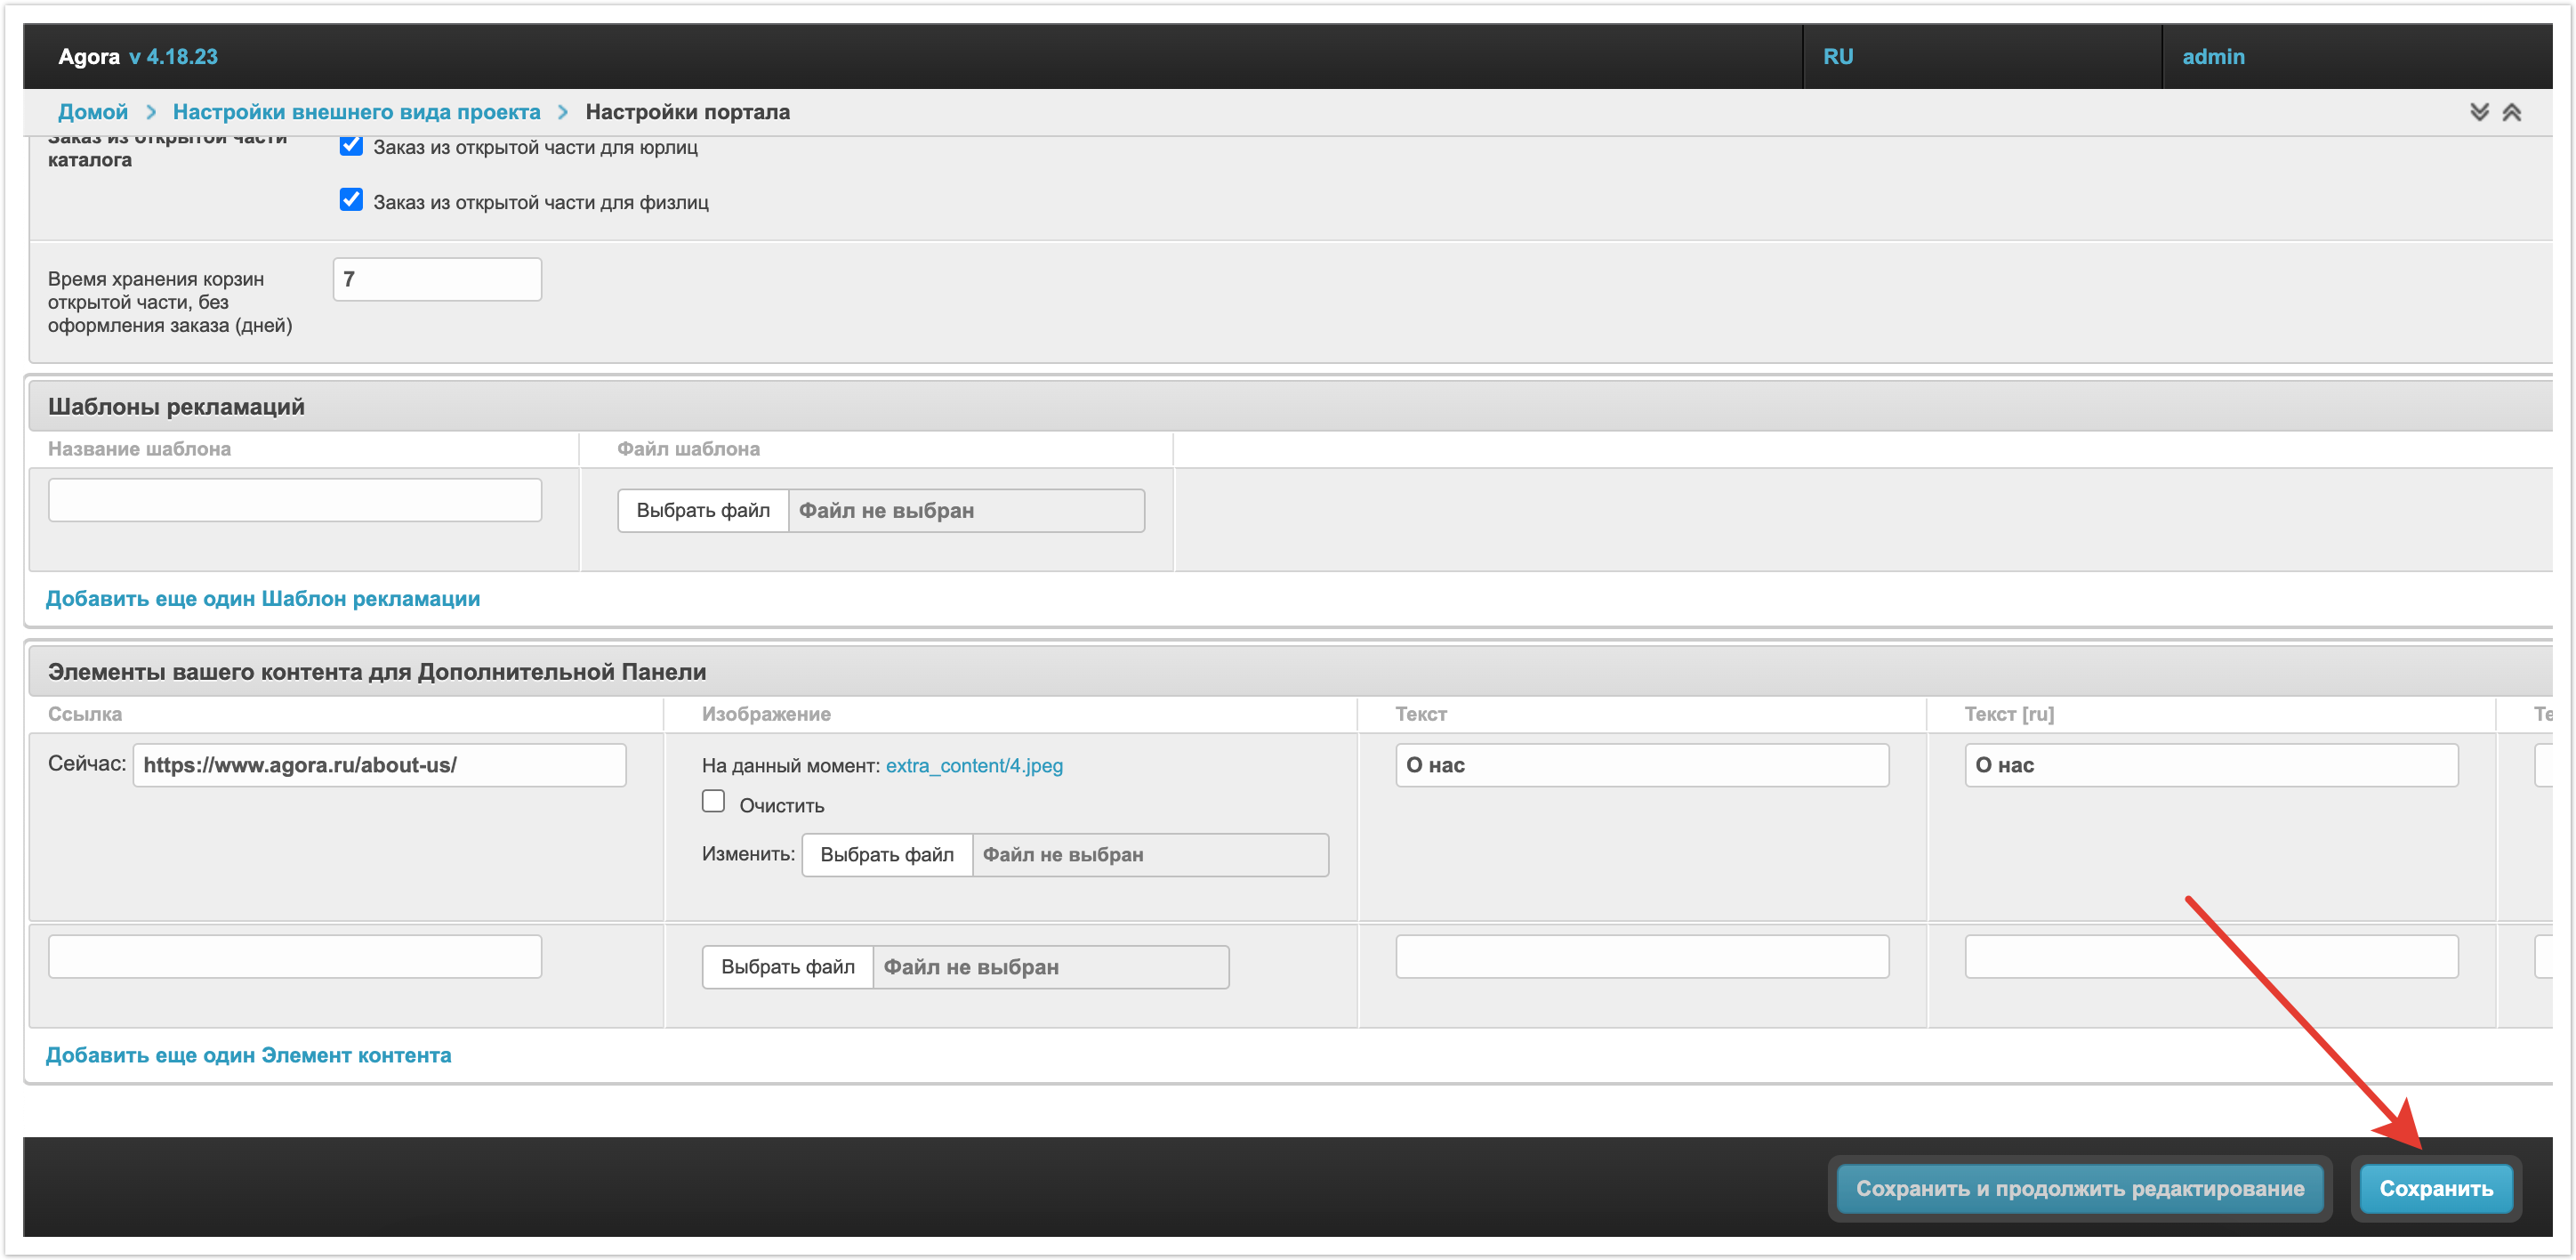The image size is (2576, 1260).
Task: Choose file next to Изменить label
Action: (886, 855)
